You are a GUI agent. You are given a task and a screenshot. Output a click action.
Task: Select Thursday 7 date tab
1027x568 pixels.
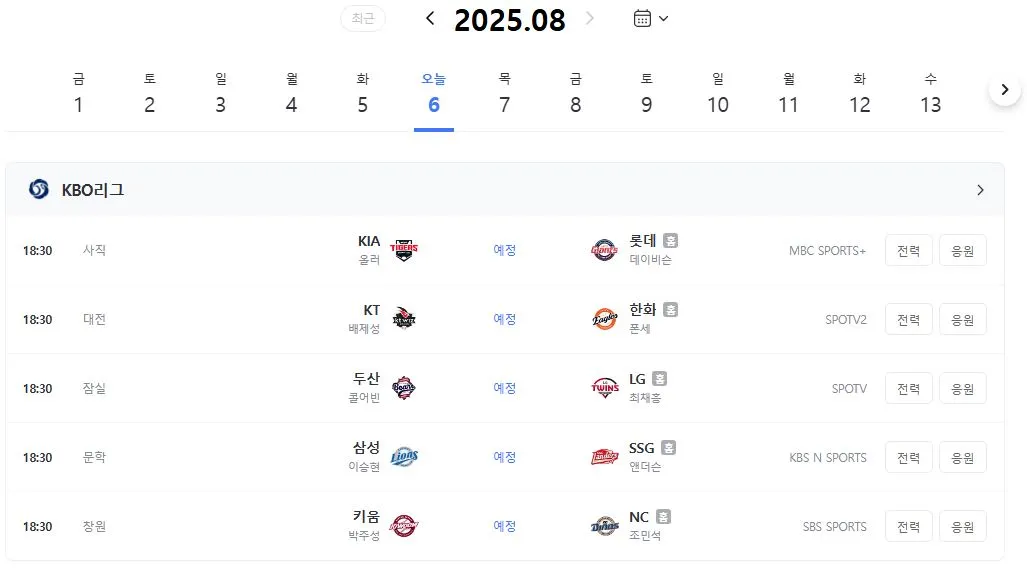click(x=504, y=94)
